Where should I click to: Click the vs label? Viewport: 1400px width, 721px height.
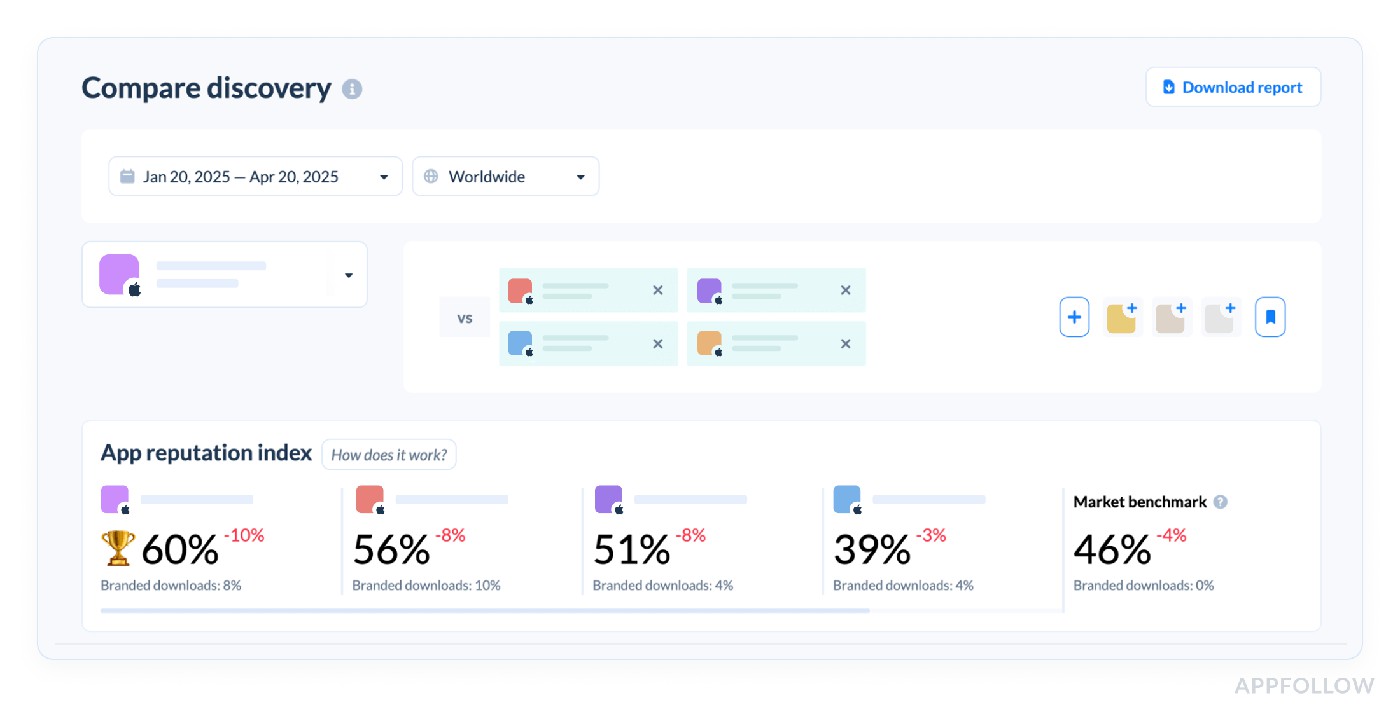(465, 318)
